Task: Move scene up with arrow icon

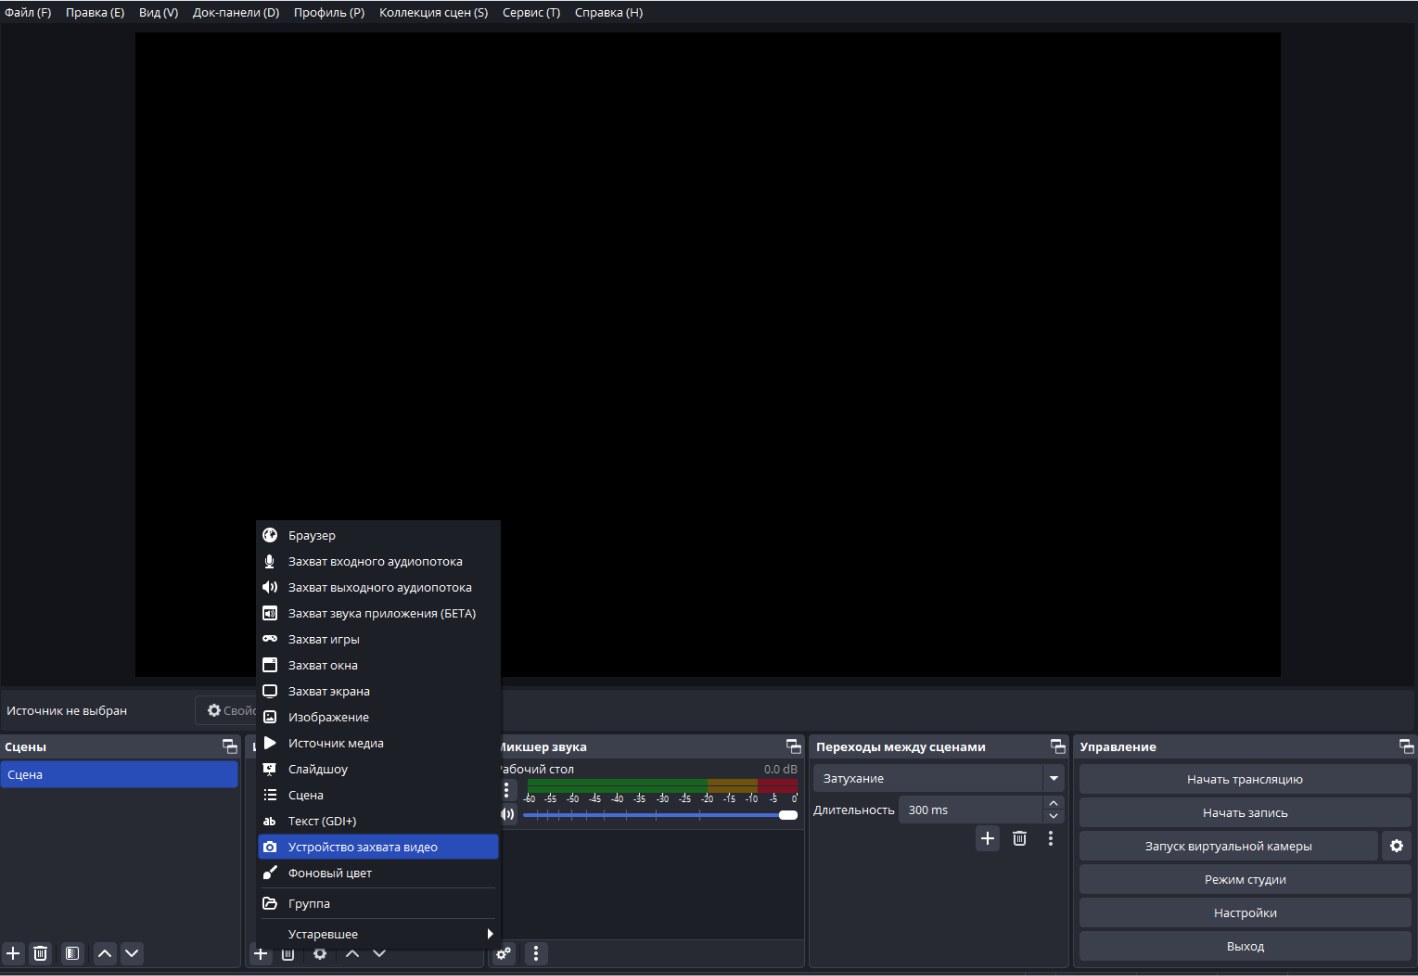Action: tap(105, 953)
